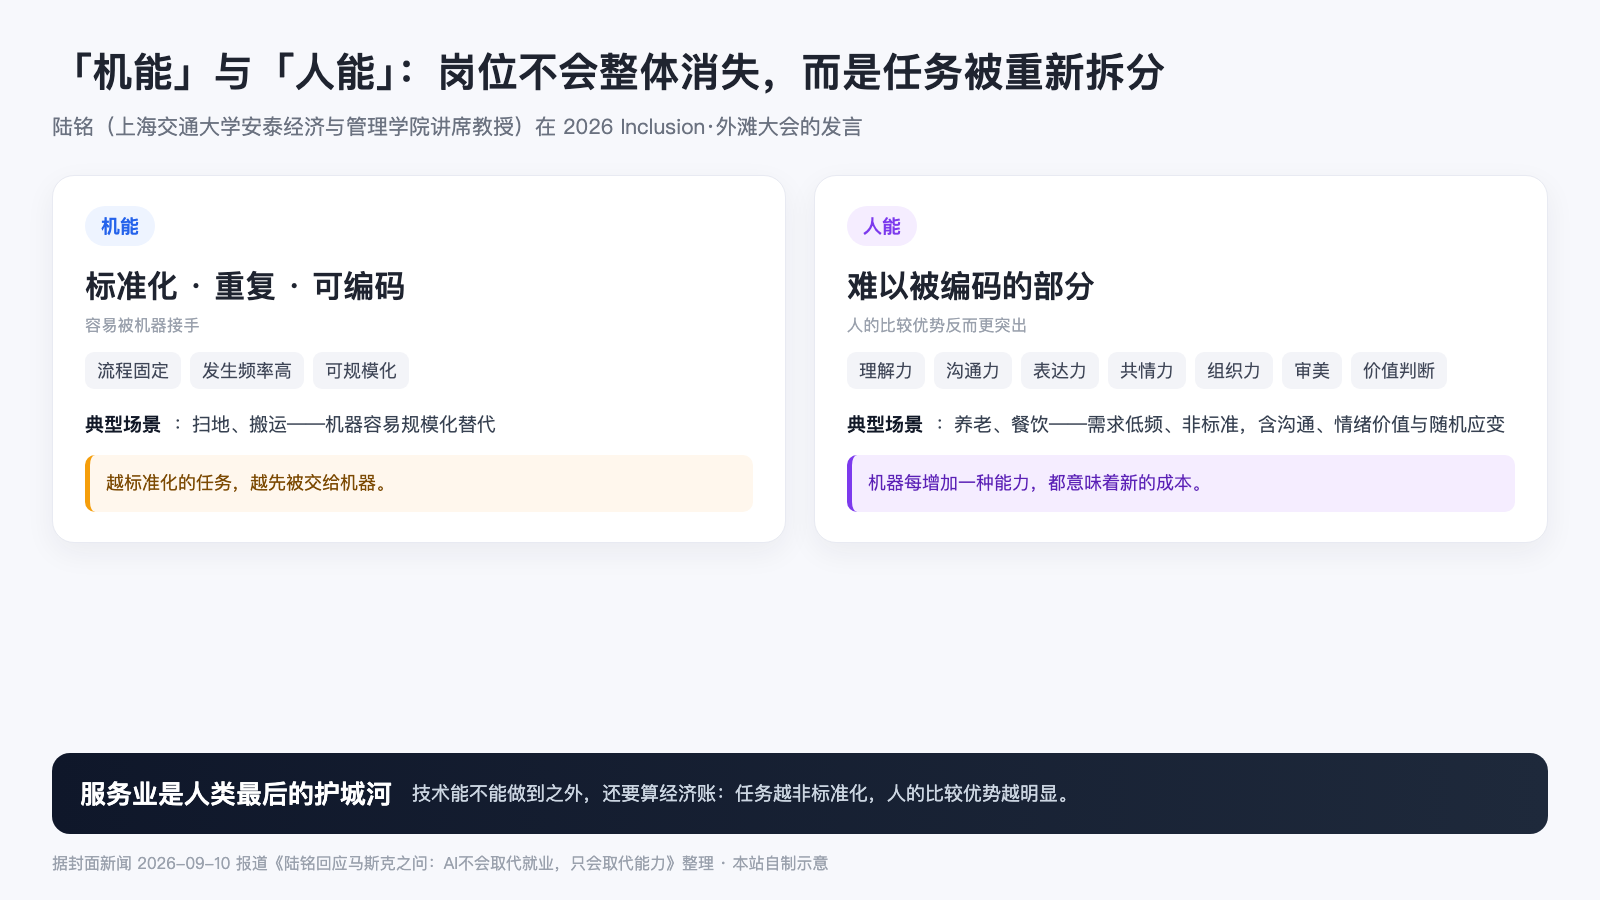Select the 流程固定 tag
The height and width of the screenshot is (900, 1600).
[133, 371]
